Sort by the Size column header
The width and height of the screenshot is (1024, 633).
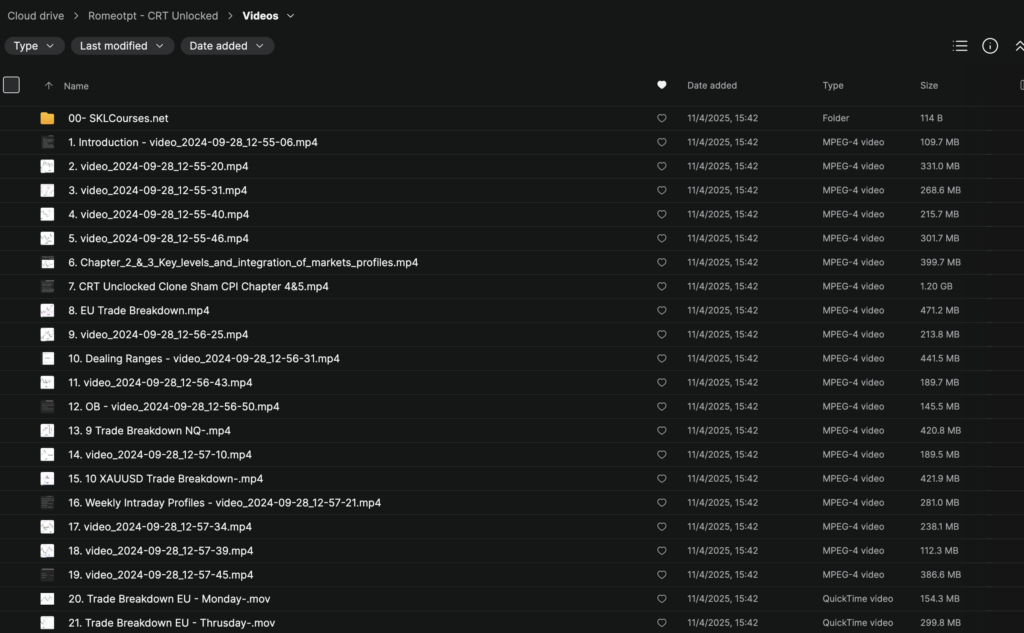tap(928, 86)
